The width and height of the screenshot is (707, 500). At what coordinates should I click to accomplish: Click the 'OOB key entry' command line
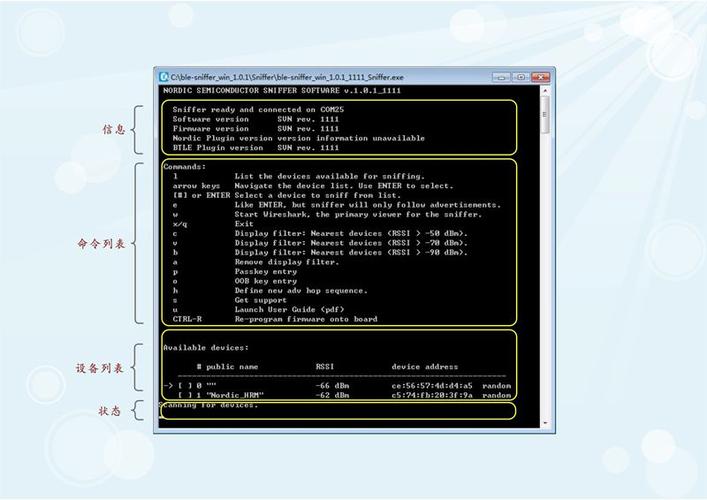[234, 281]
